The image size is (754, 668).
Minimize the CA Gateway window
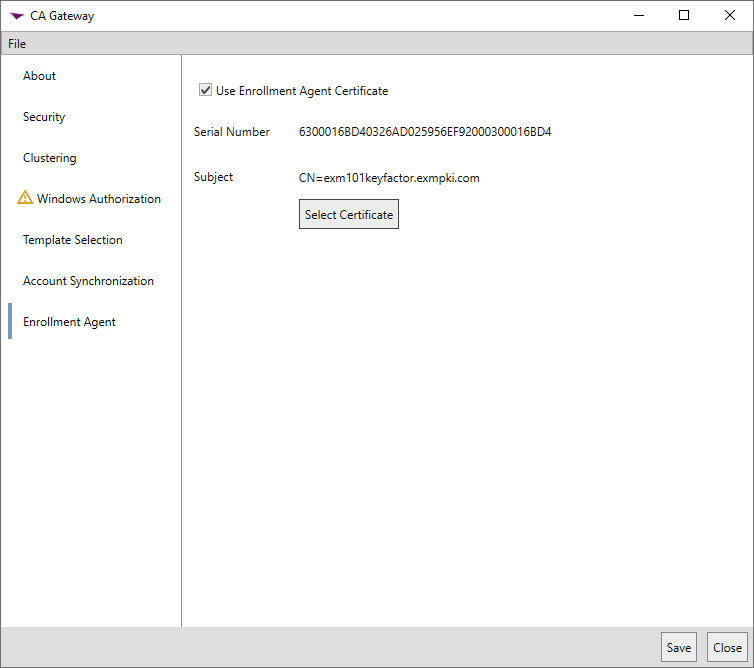(x=639, y=15)
